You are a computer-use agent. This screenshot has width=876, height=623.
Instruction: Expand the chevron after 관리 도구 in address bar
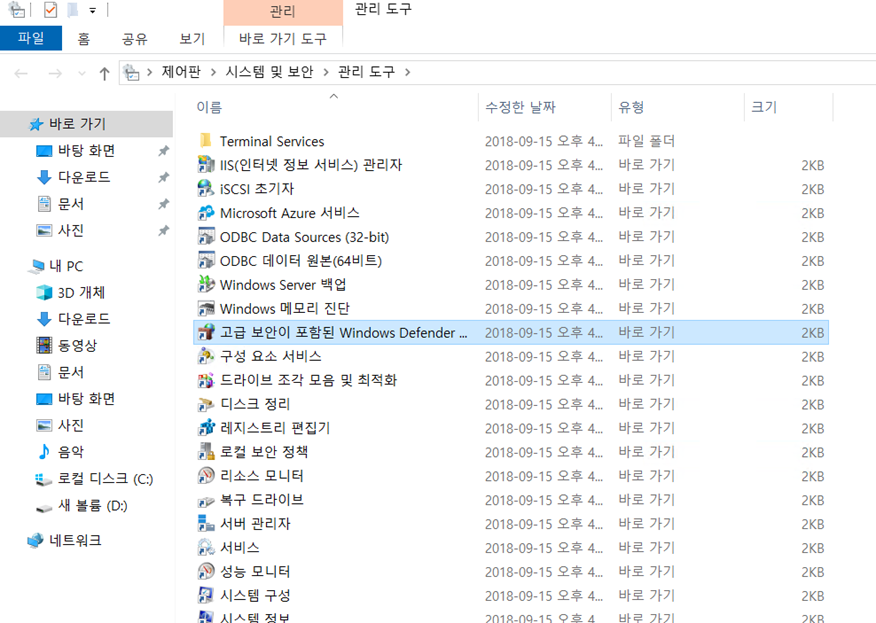pyautogui.click(x=407, y=72)
